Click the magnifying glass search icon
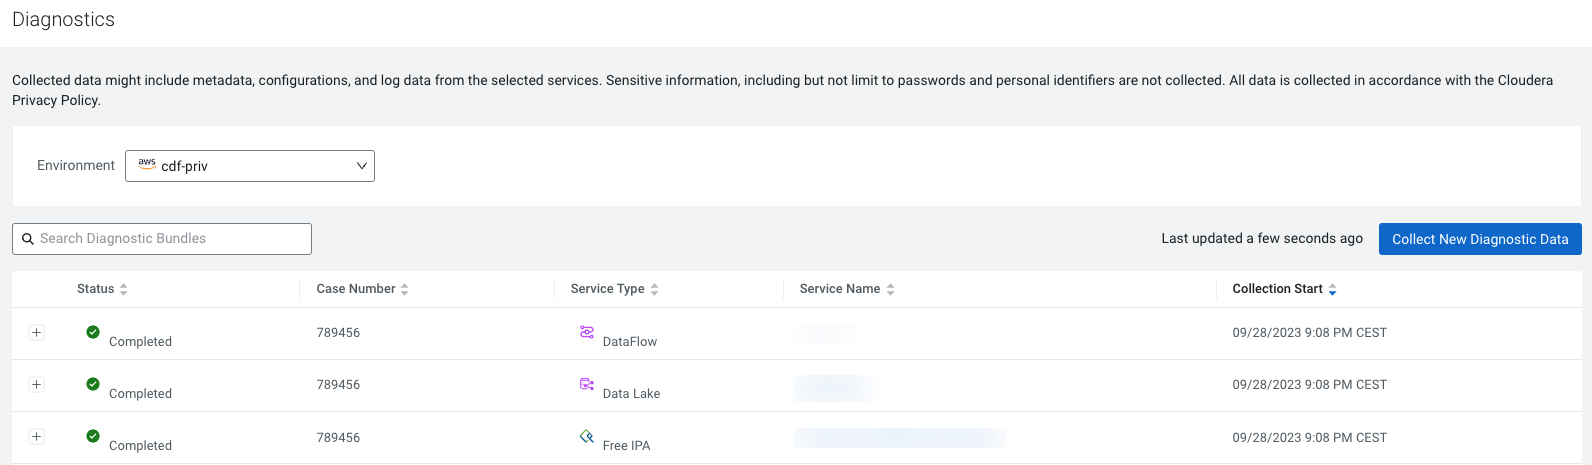 point(28,239)
